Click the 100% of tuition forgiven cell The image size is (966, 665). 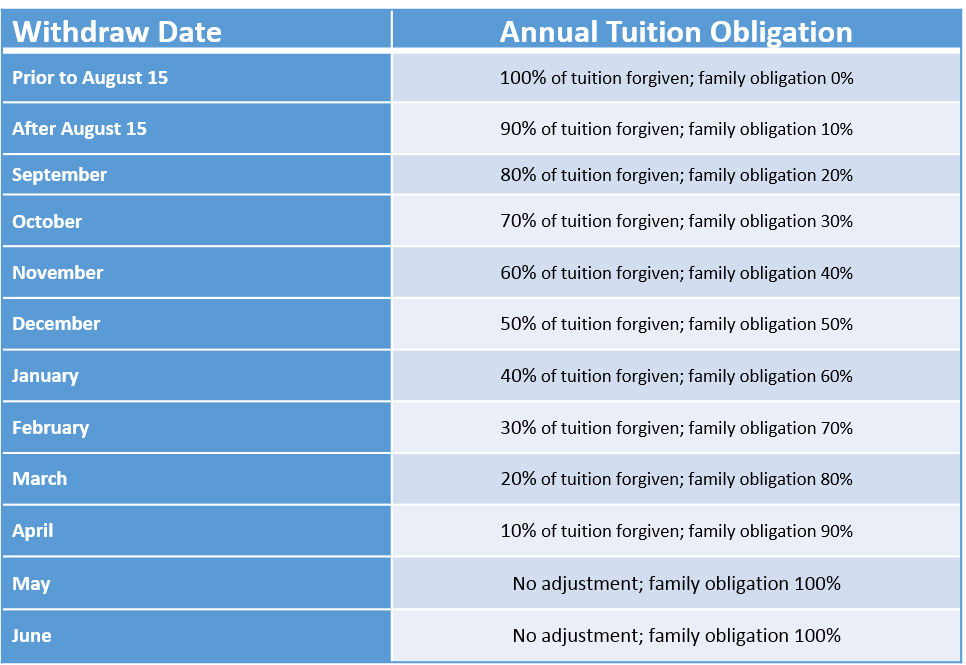tap(676, 78)
